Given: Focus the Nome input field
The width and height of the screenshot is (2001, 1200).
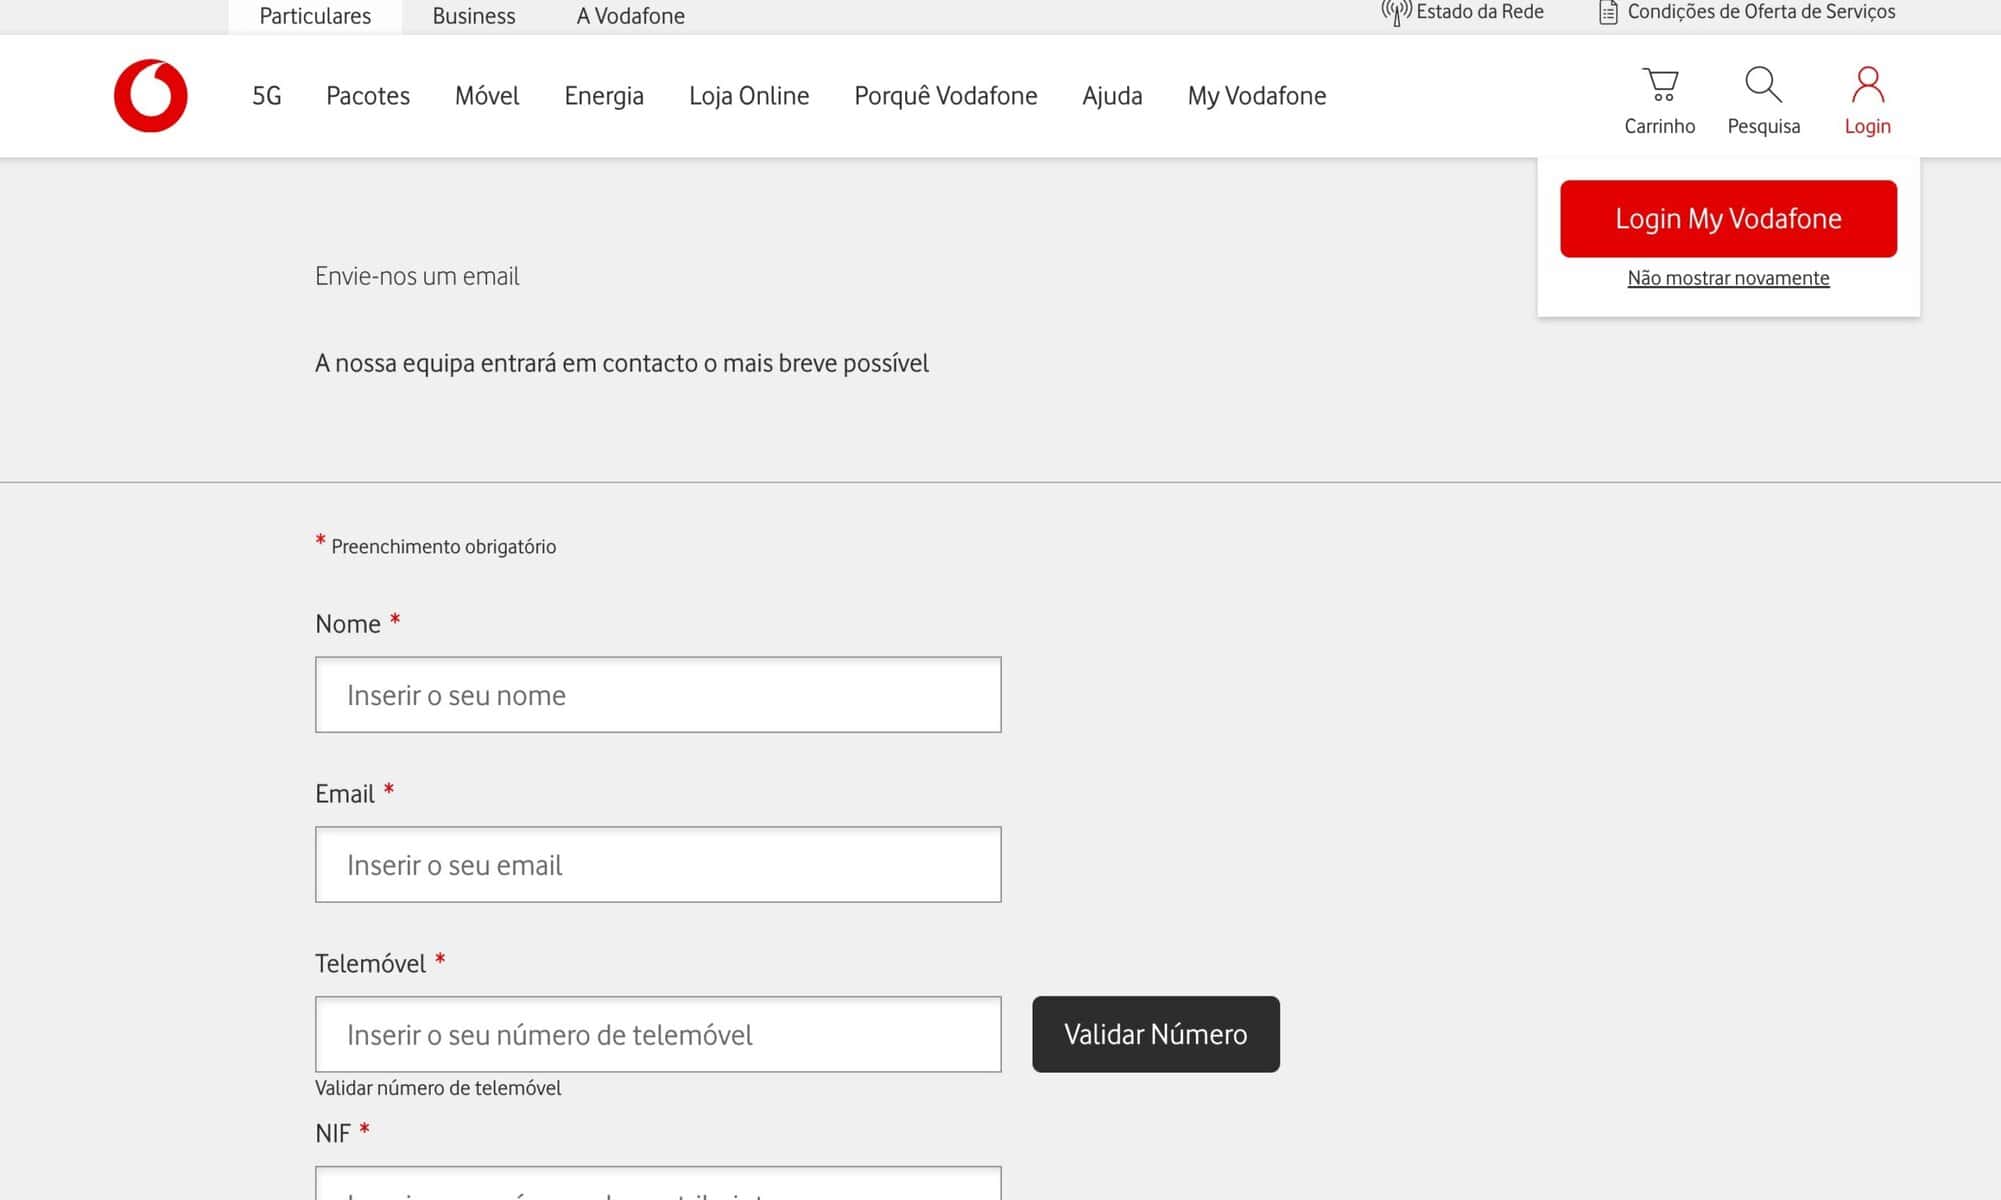Looking at the screenshot, I should [658, 695].
